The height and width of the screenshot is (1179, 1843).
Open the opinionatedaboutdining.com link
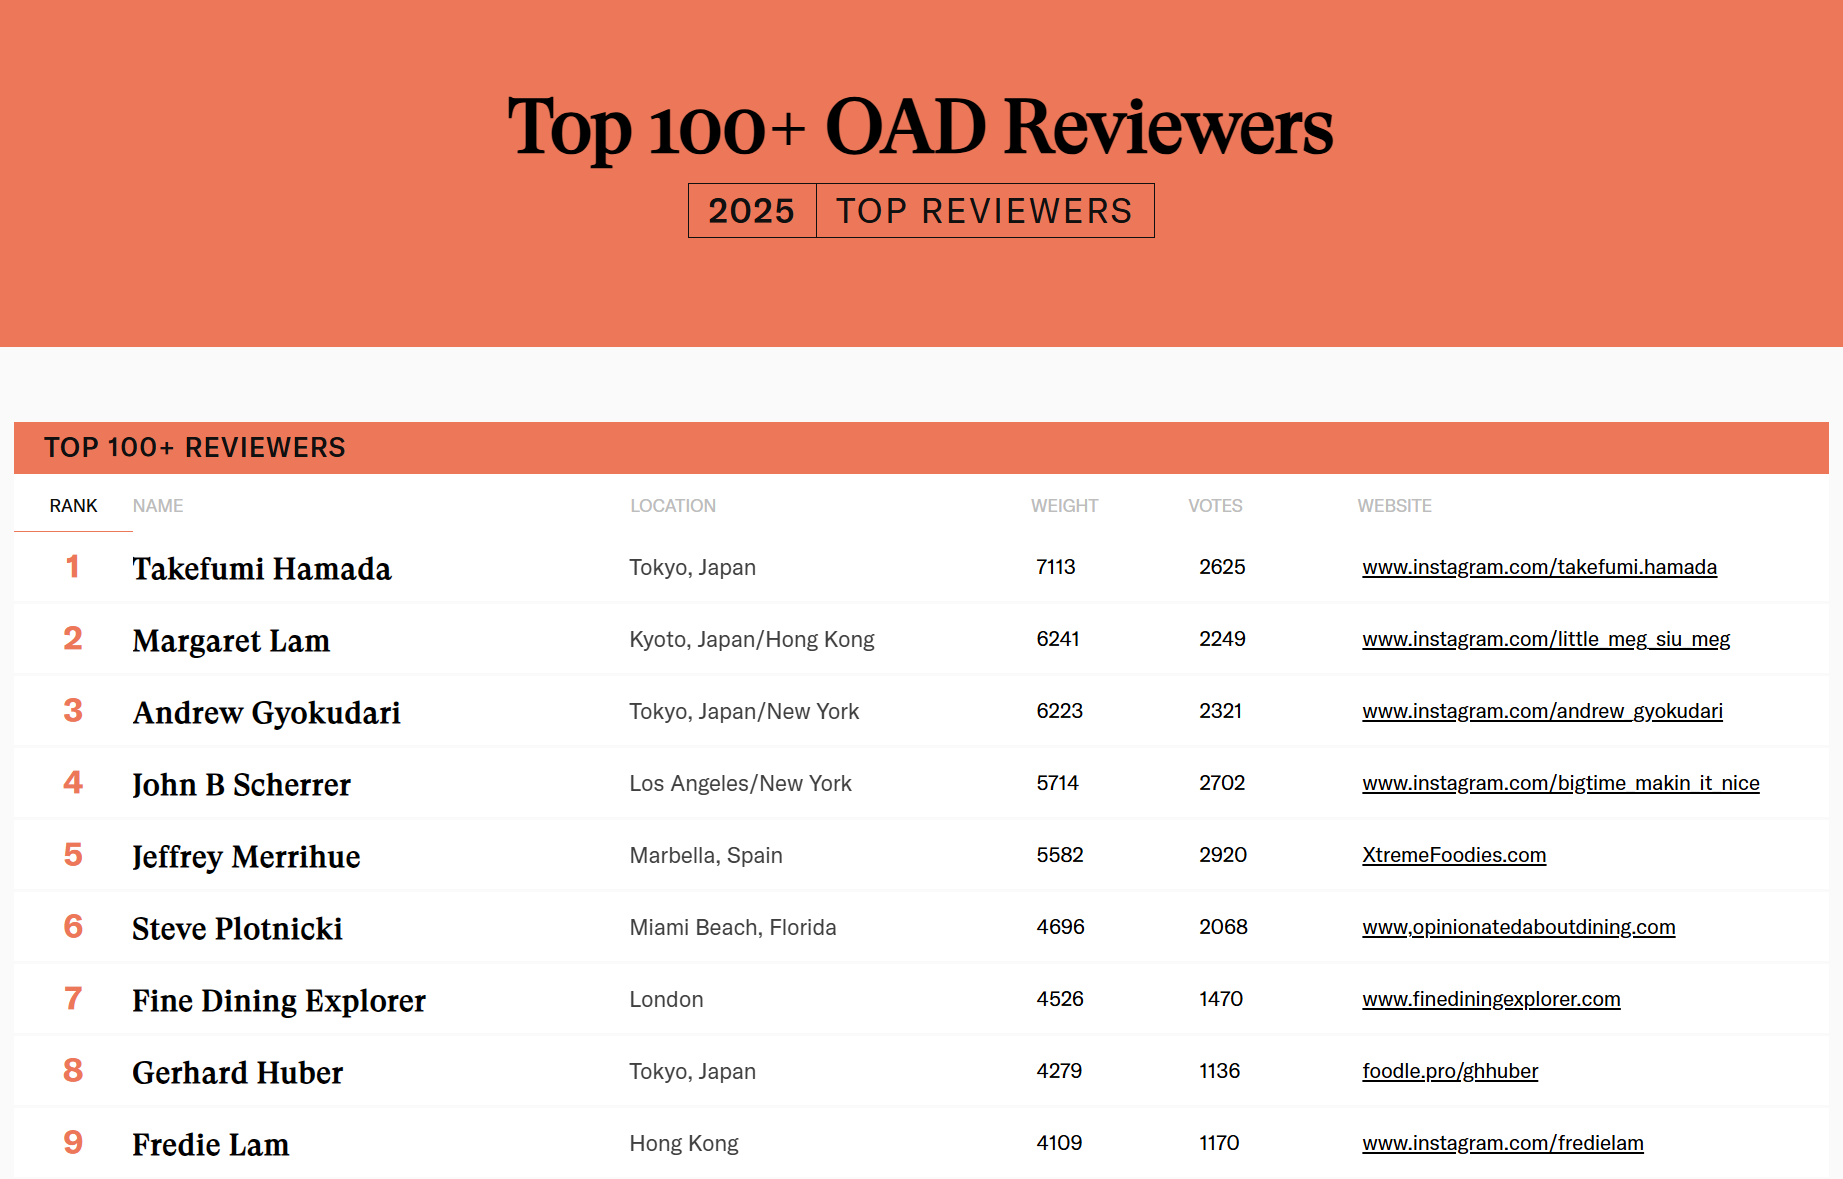(x=1518, y=927)
